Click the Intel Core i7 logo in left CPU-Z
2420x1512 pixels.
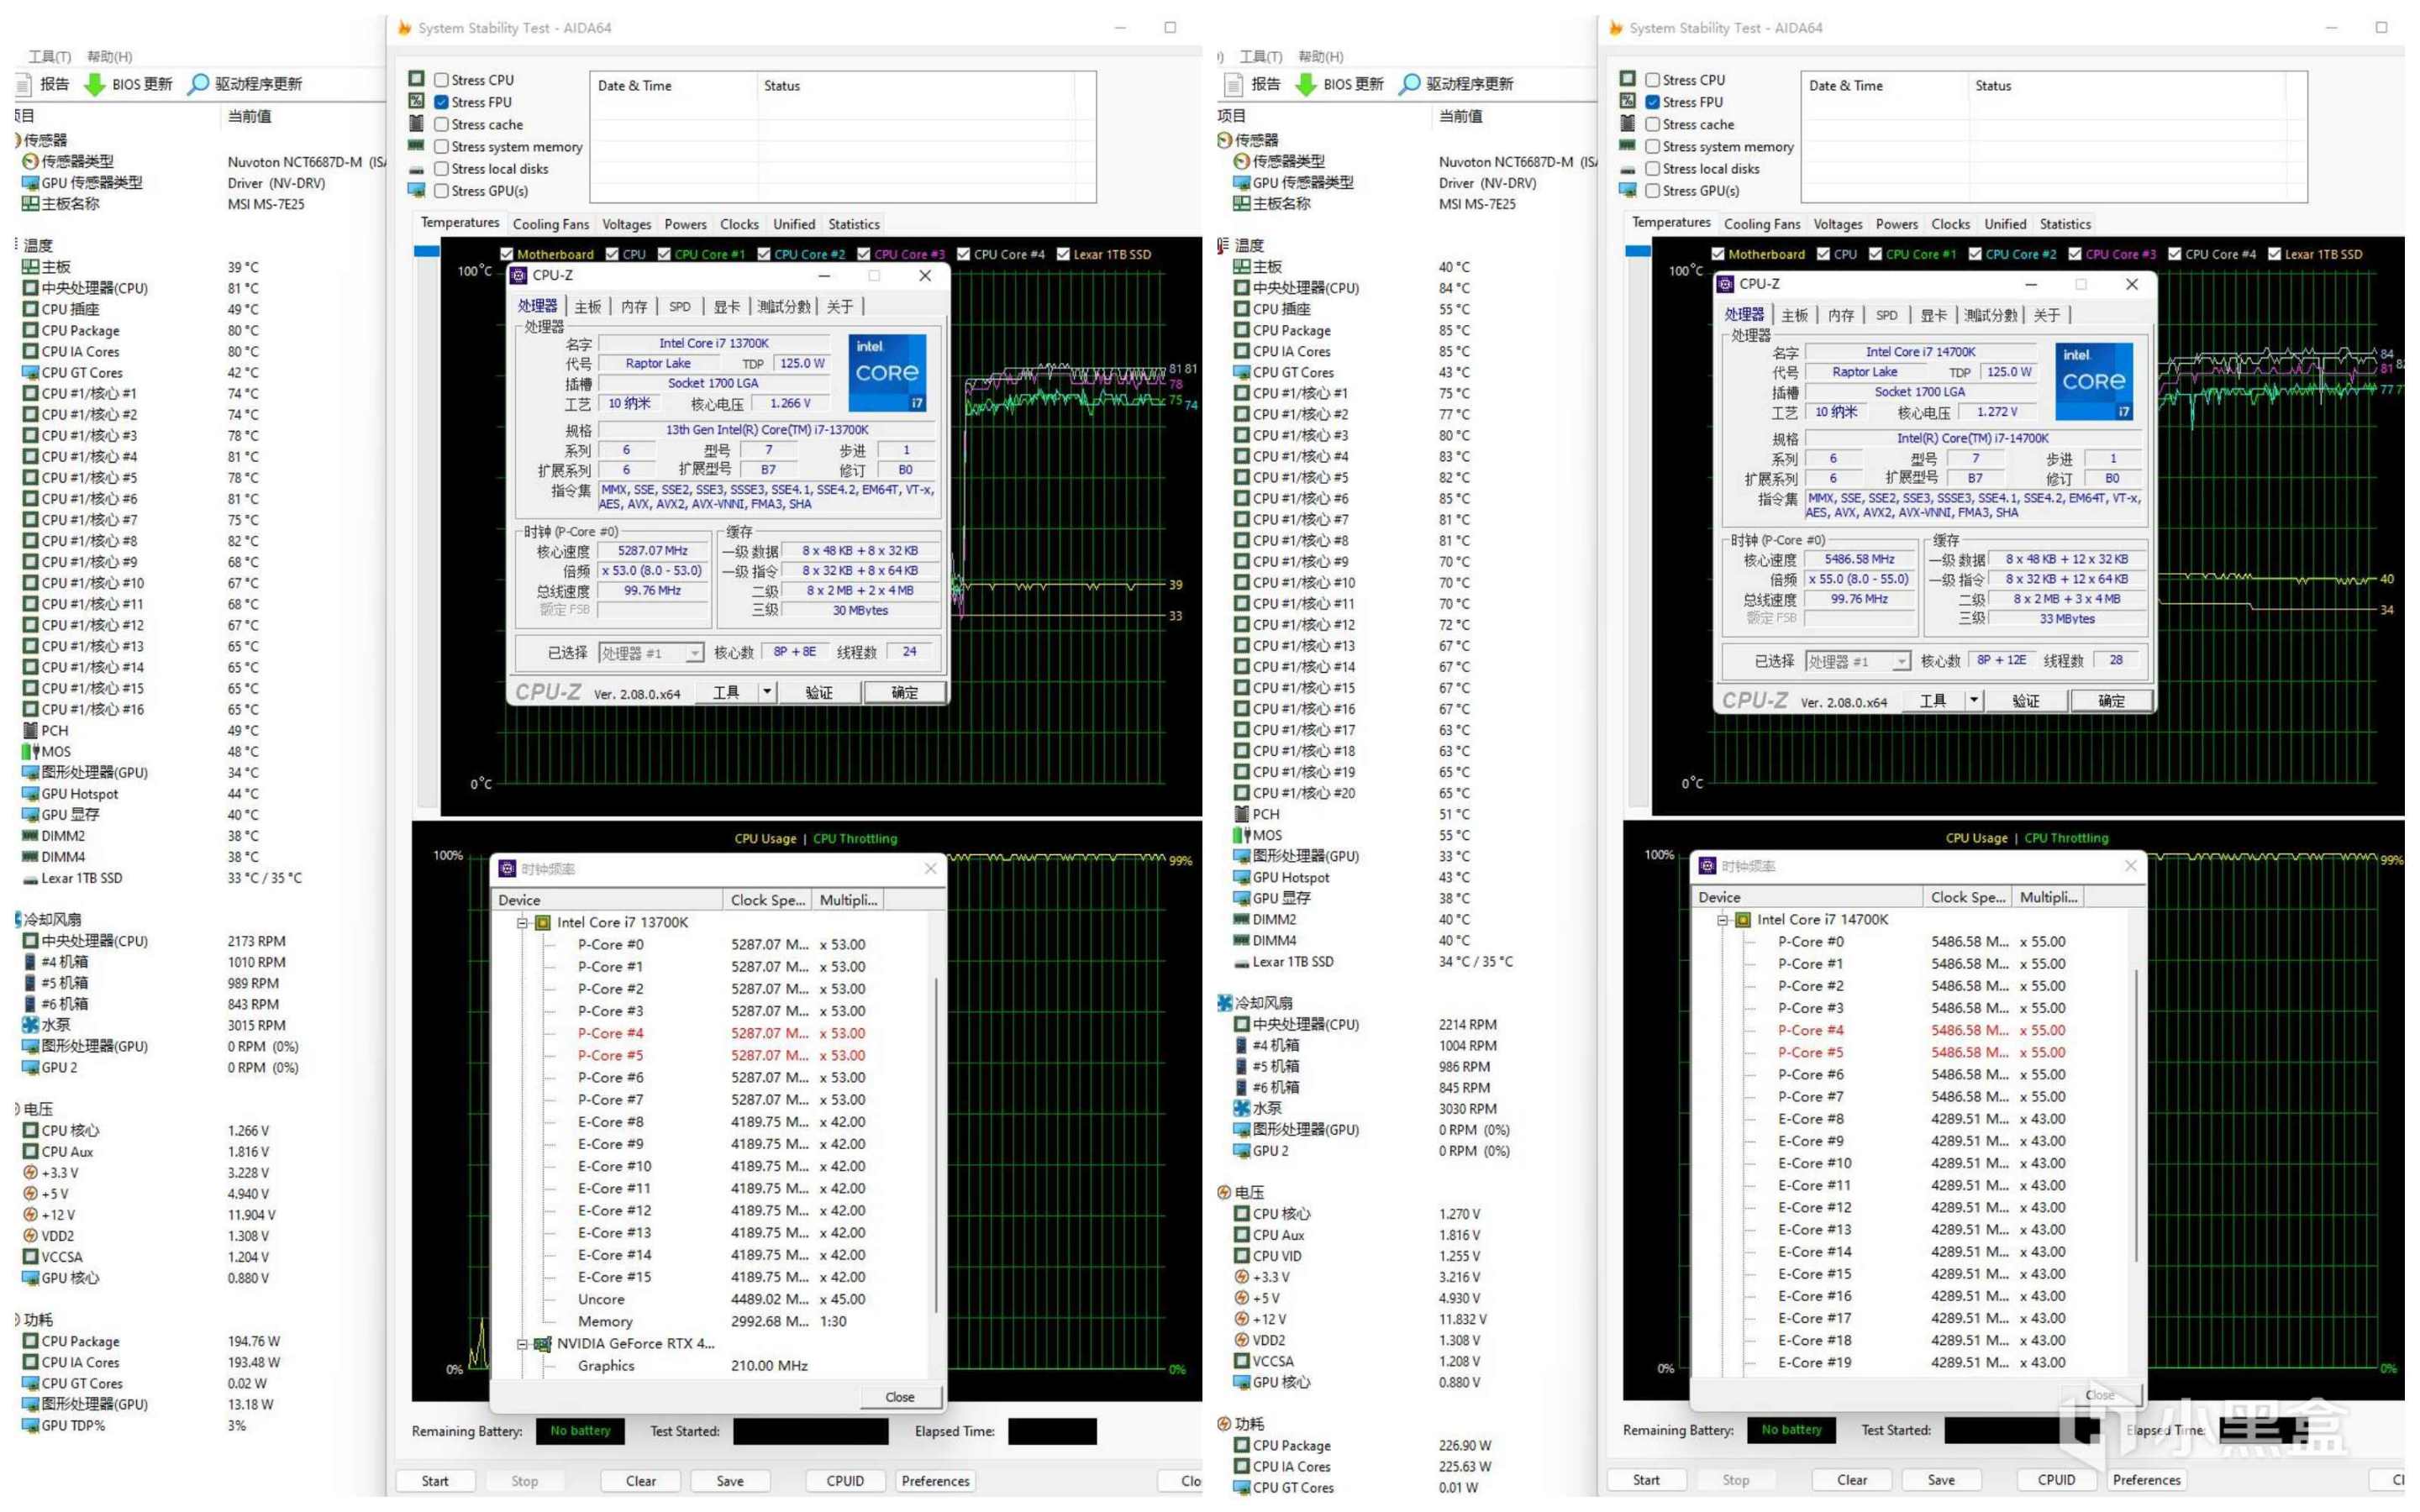tap(886, 372)
